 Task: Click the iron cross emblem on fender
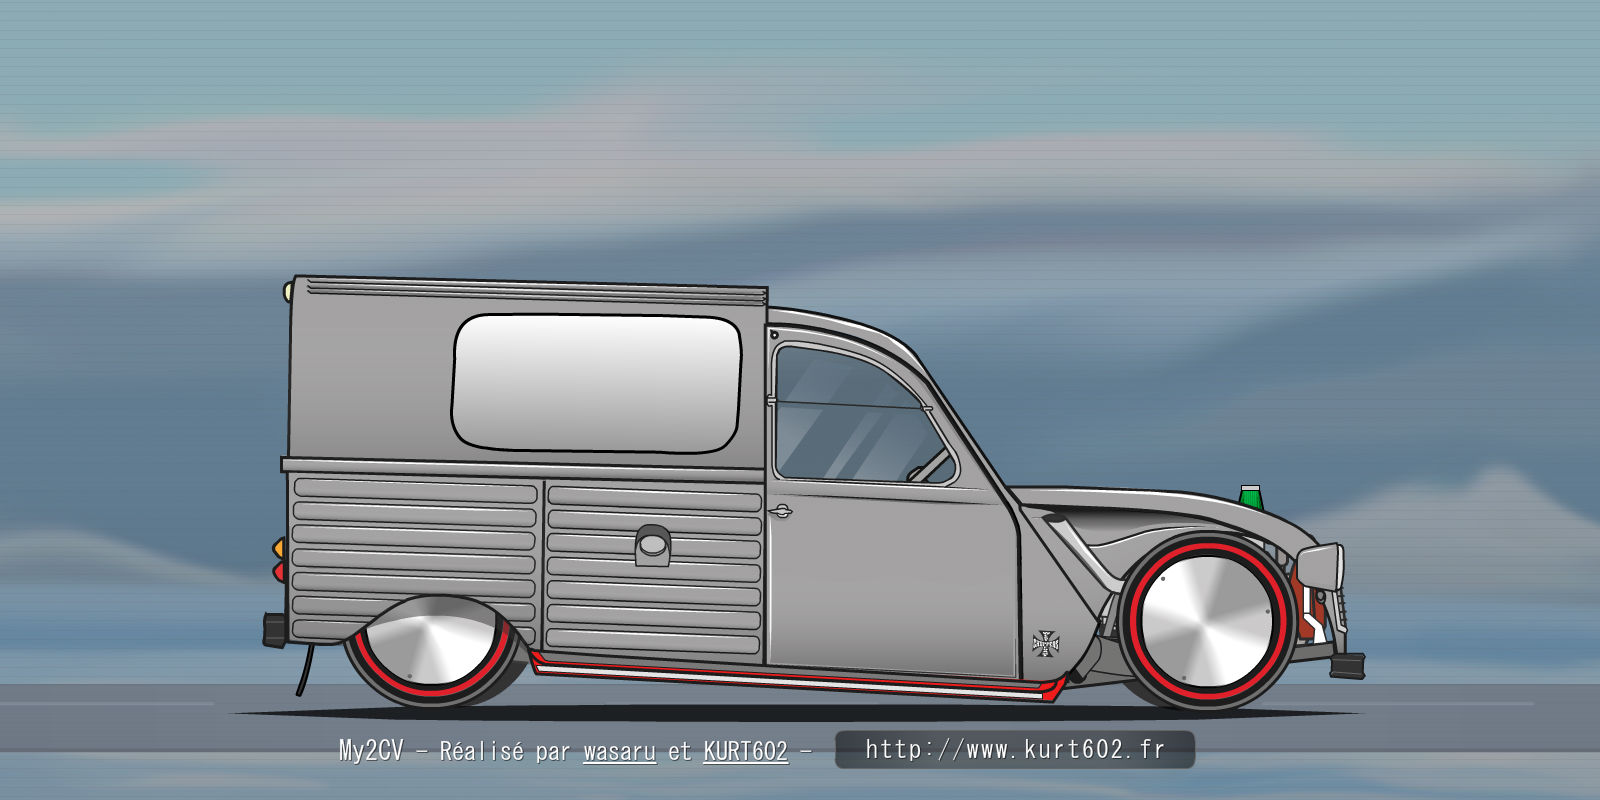pos(1046,642)
